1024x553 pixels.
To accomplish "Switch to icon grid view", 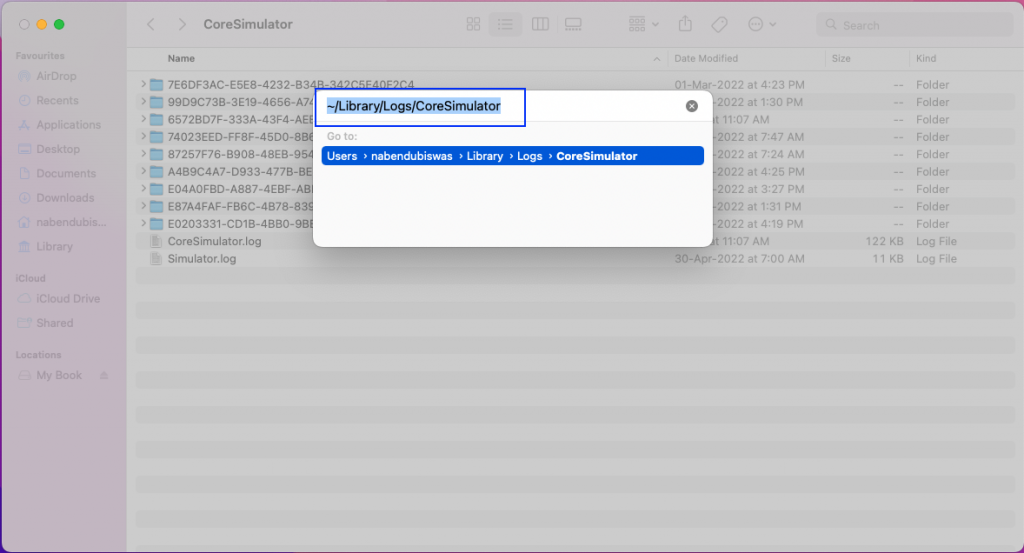I will coord(473,25).
